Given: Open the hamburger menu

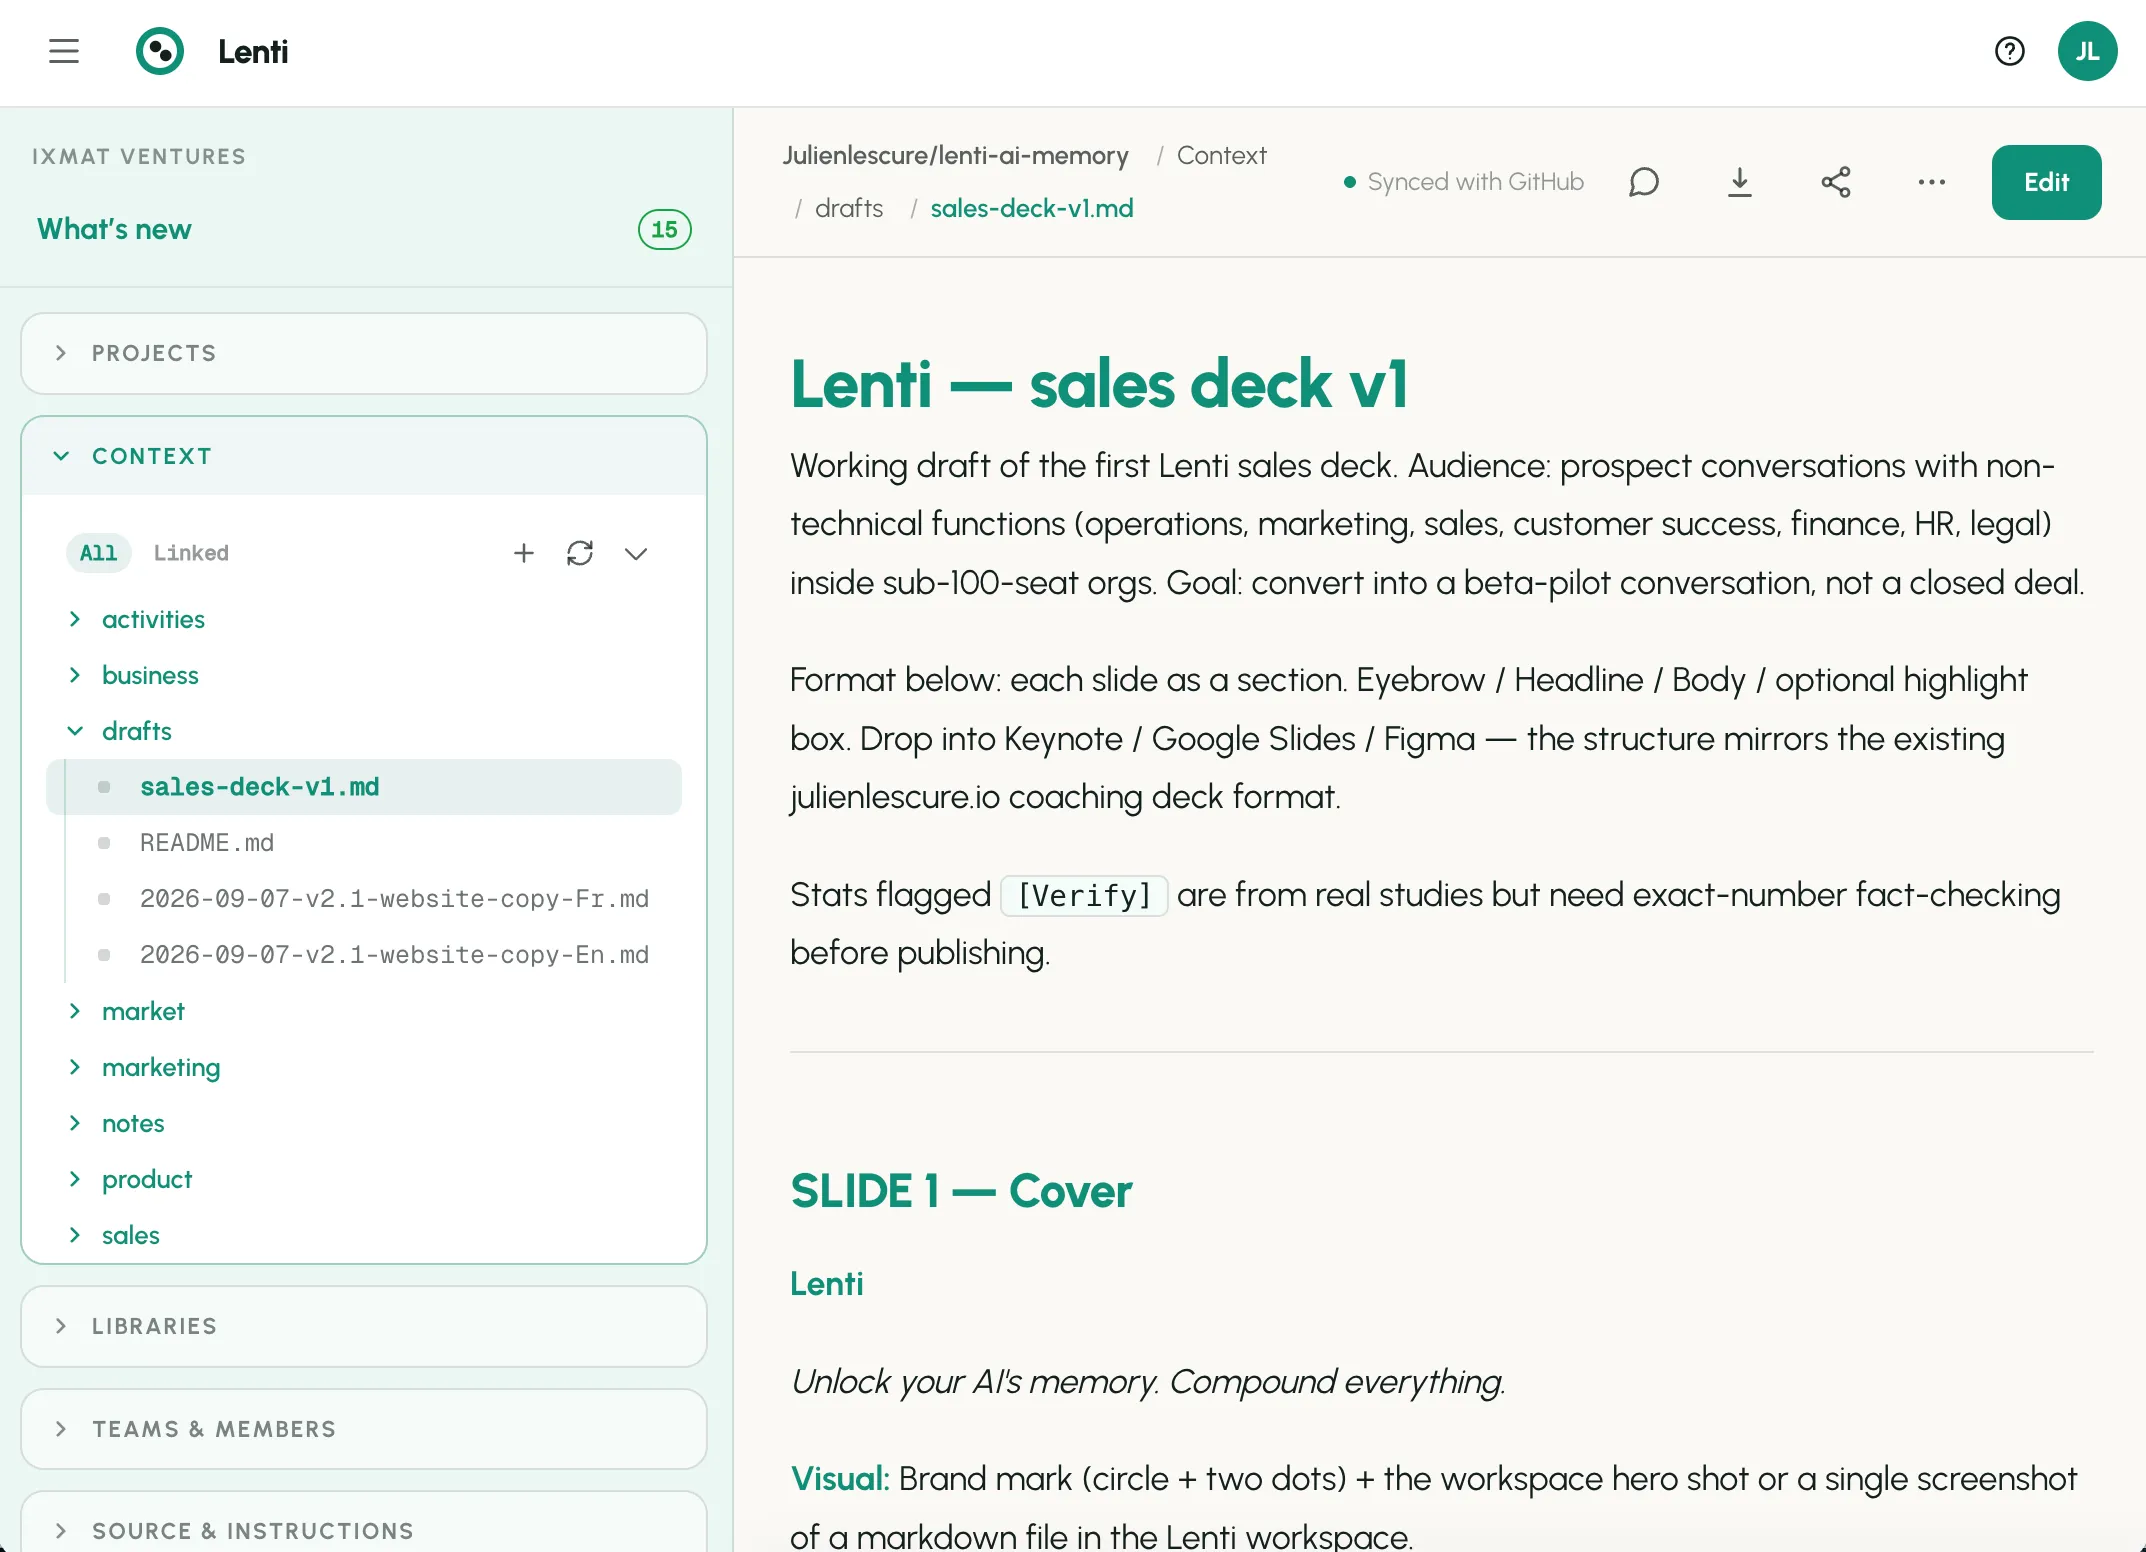Looking at the screenshot, I should tap(64, 51).
